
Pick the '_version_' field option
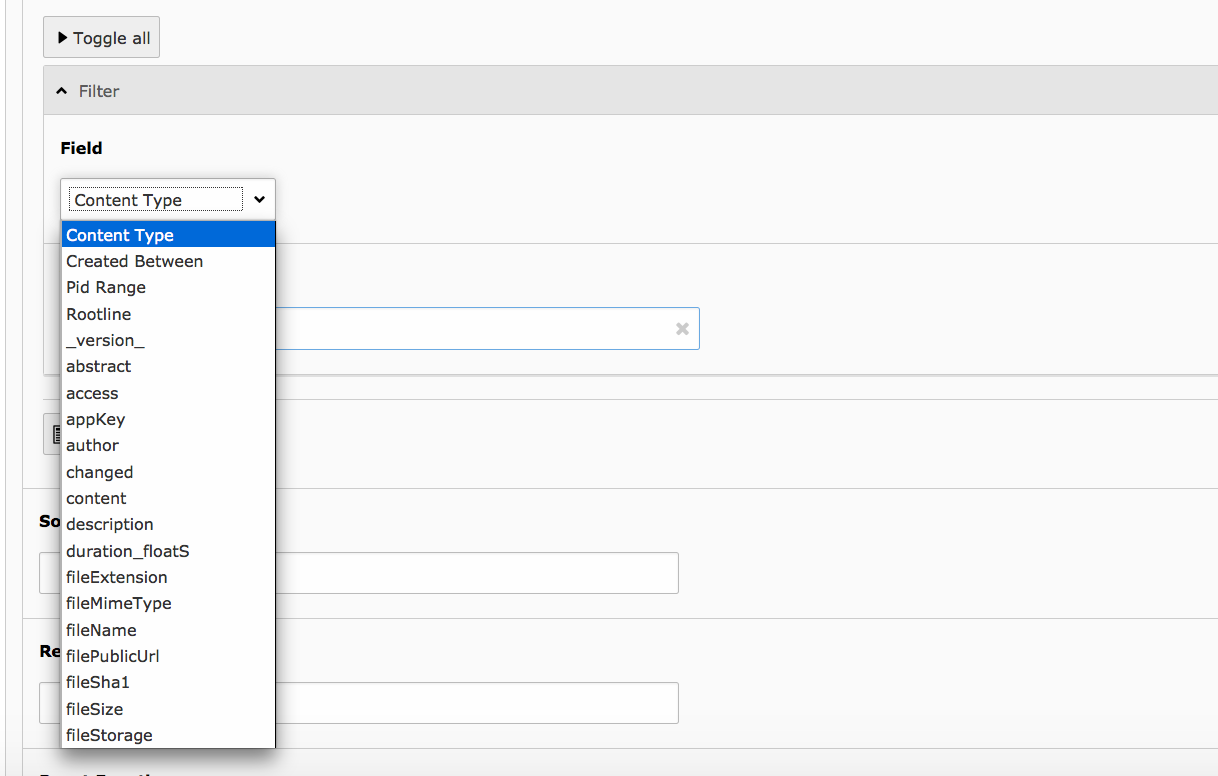point(105,340)
